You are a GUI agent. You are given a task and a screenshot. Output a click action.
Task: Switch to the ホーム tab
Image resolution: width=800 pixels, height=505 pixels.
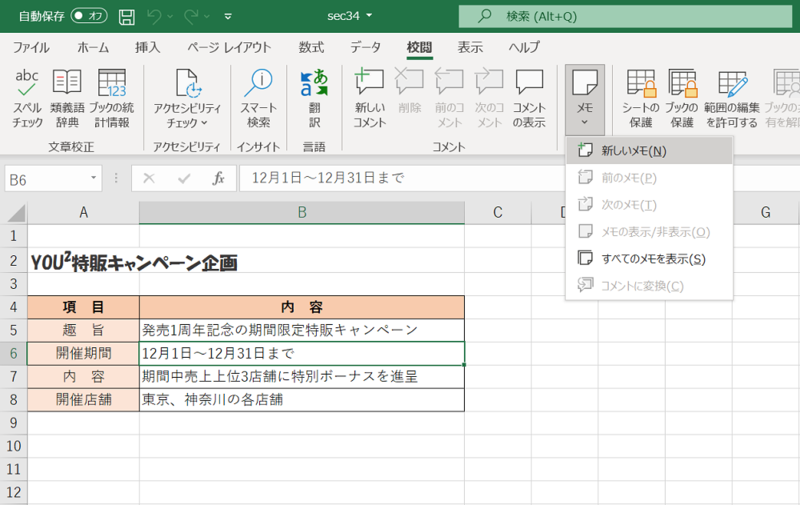coord(93,47)
